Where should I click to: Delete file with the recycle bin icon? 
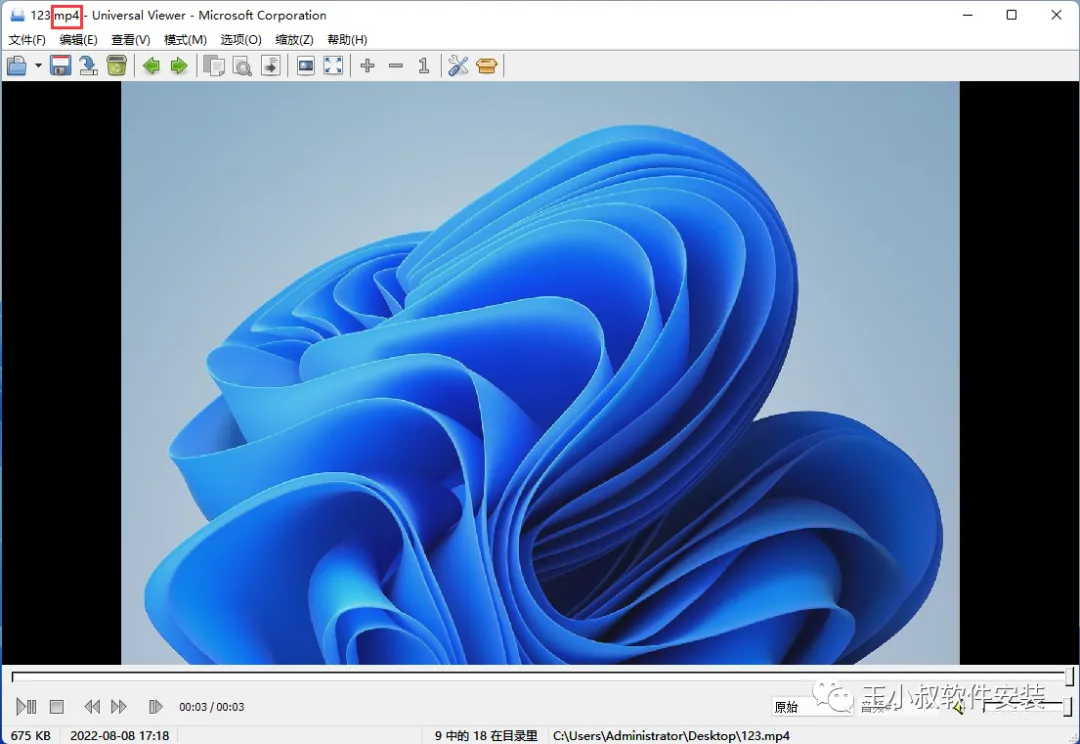point(116,66)
